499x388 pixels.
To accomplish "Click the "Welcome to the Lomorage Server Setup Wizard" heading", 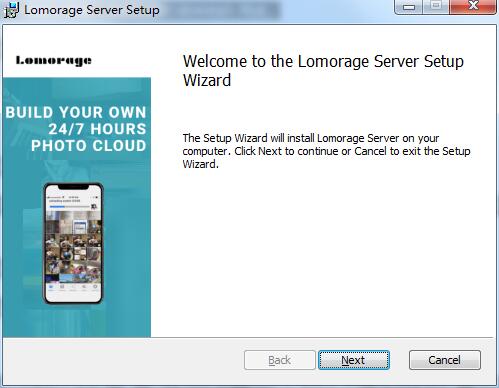I will pyautogui.click(x=323, y=71).
